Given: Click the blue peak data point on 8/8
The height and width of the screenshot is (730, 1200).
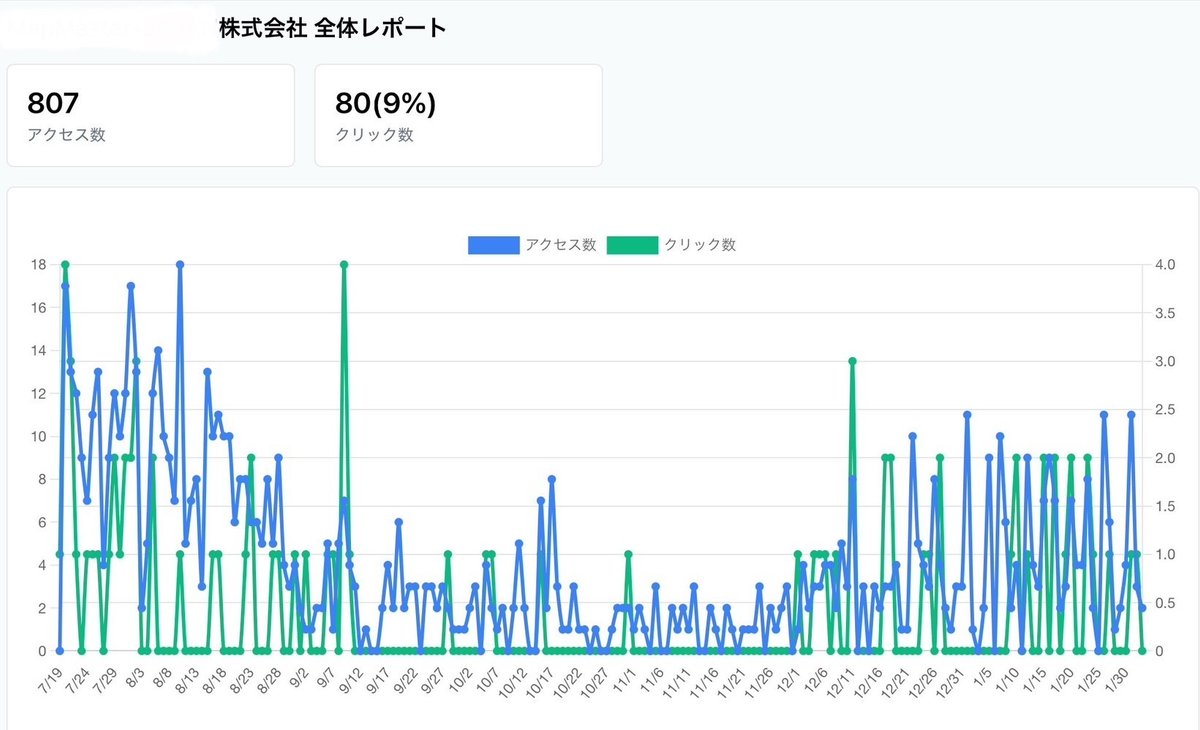Looking at the screenshot, I should [x=180, y=264].
